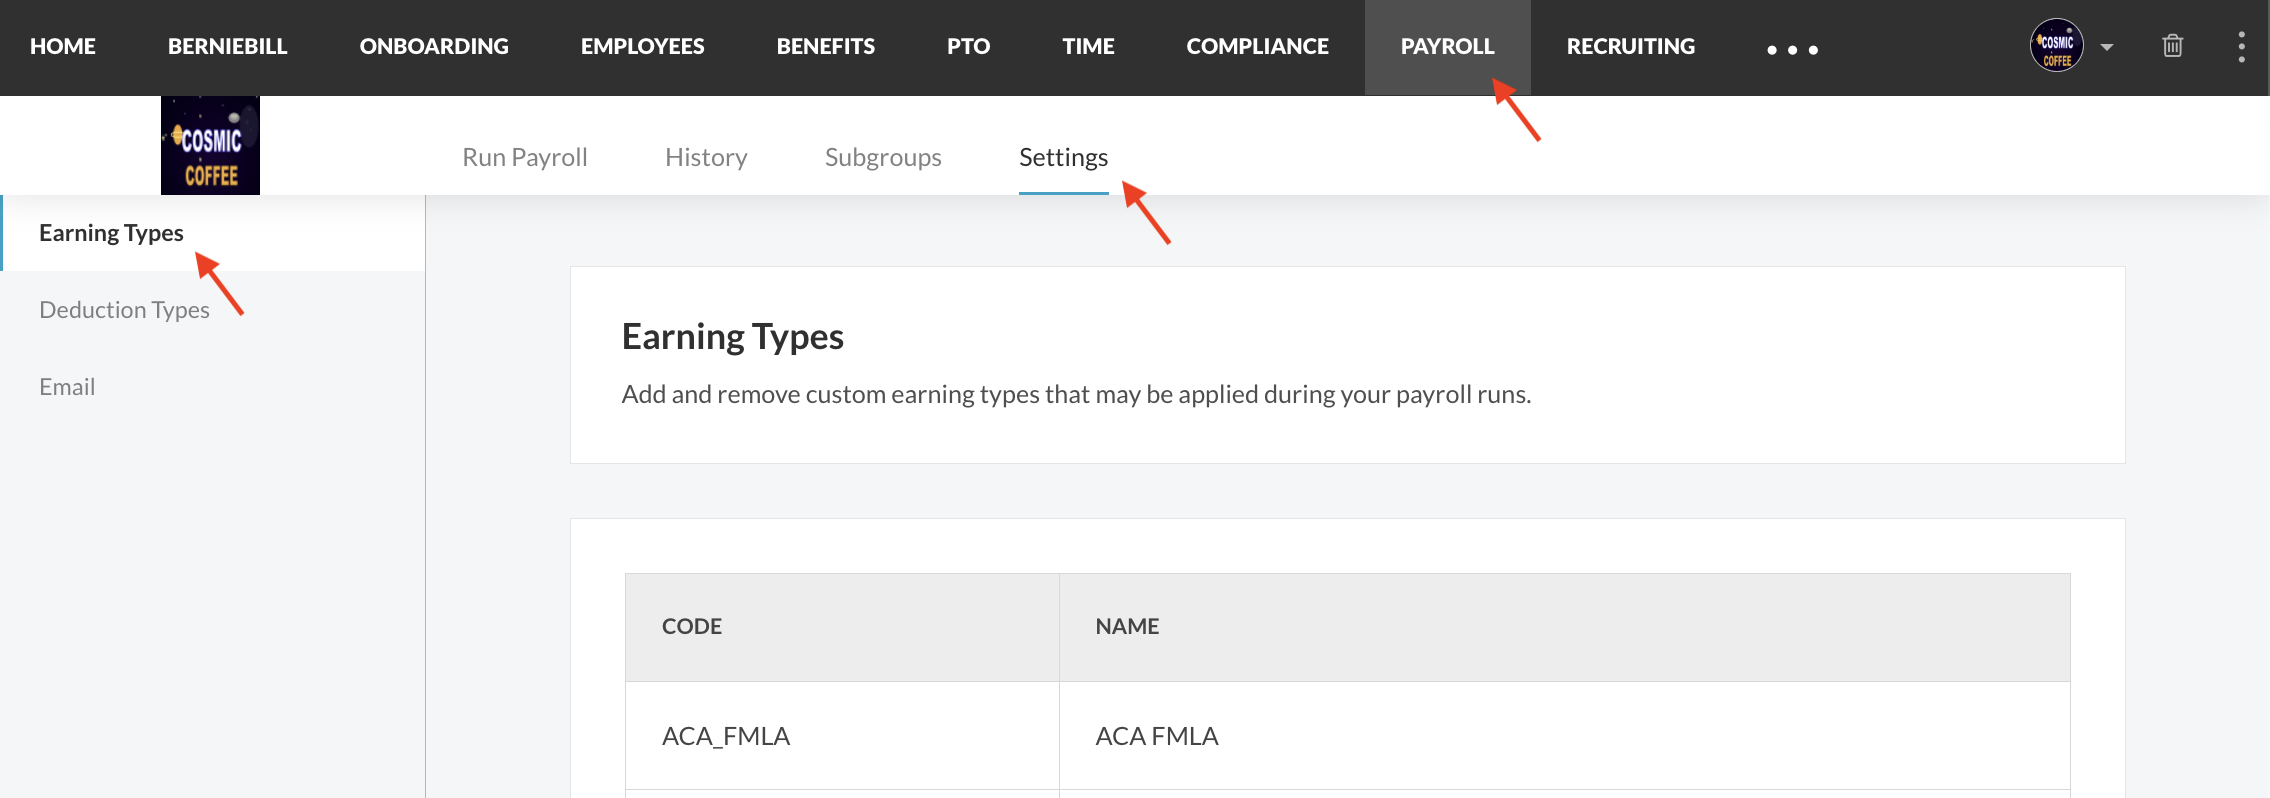Screen dimensions: 2270x798
Task: Switch to the Run Payroll tab
Action: coord(524,158)
